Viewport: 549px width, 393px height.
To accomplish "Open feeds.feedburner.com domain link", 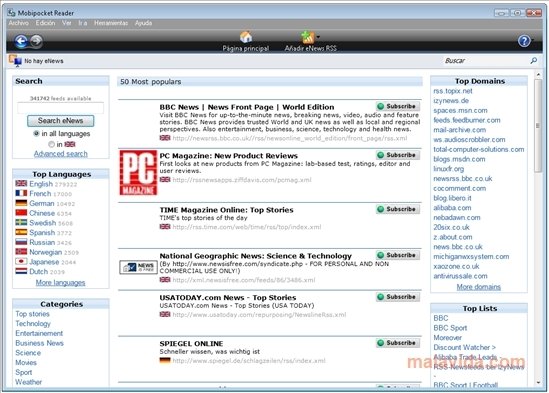I will [x=467, y=120].
